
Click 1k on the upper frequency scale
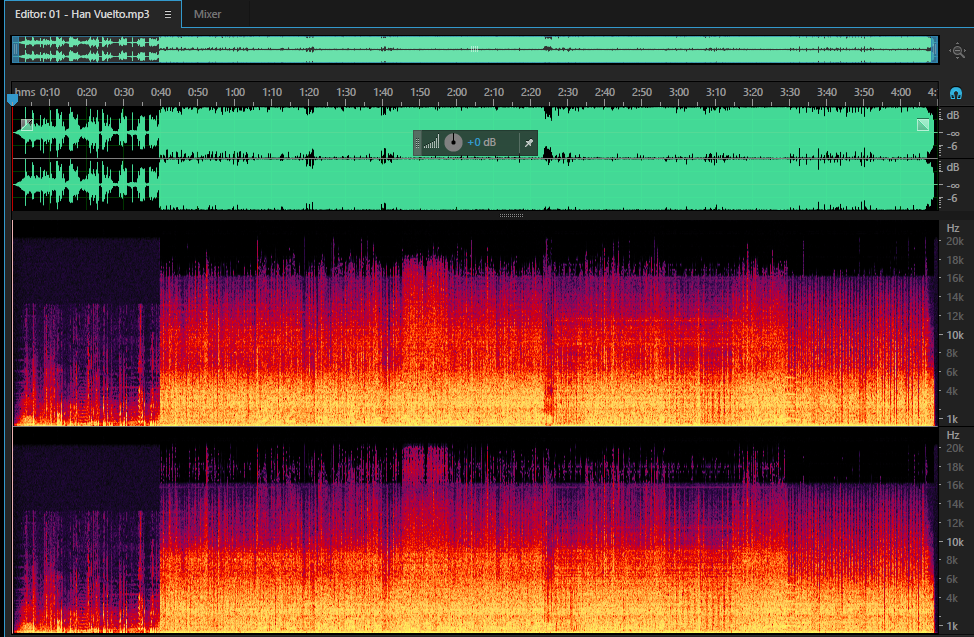pos(952,419)
